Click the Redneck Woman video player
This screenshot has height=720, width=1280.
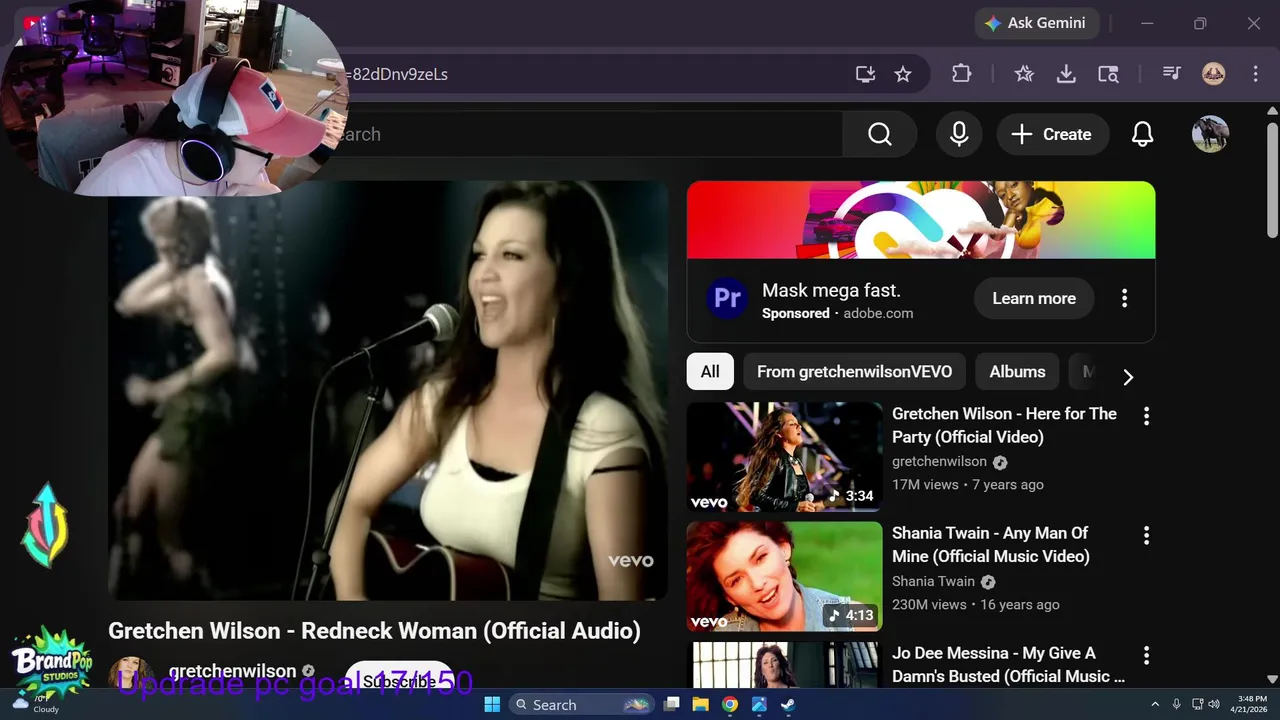[388, 390]
